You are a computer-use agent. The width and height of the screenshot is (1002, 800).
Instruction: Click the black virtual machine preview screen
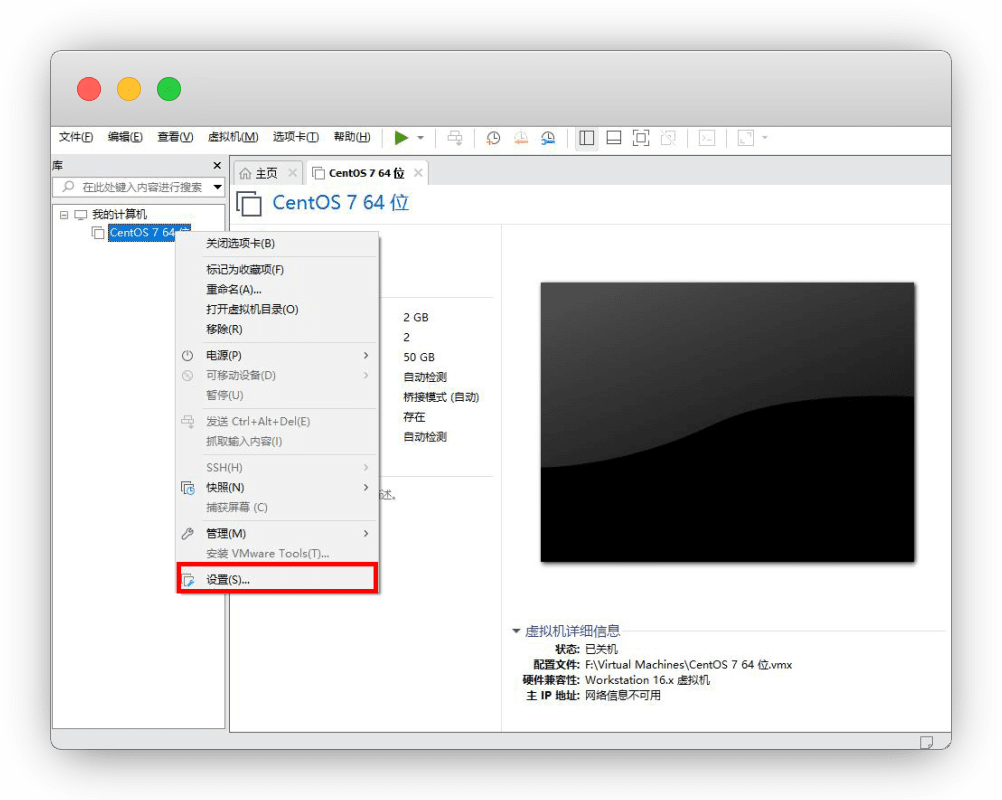727,421
